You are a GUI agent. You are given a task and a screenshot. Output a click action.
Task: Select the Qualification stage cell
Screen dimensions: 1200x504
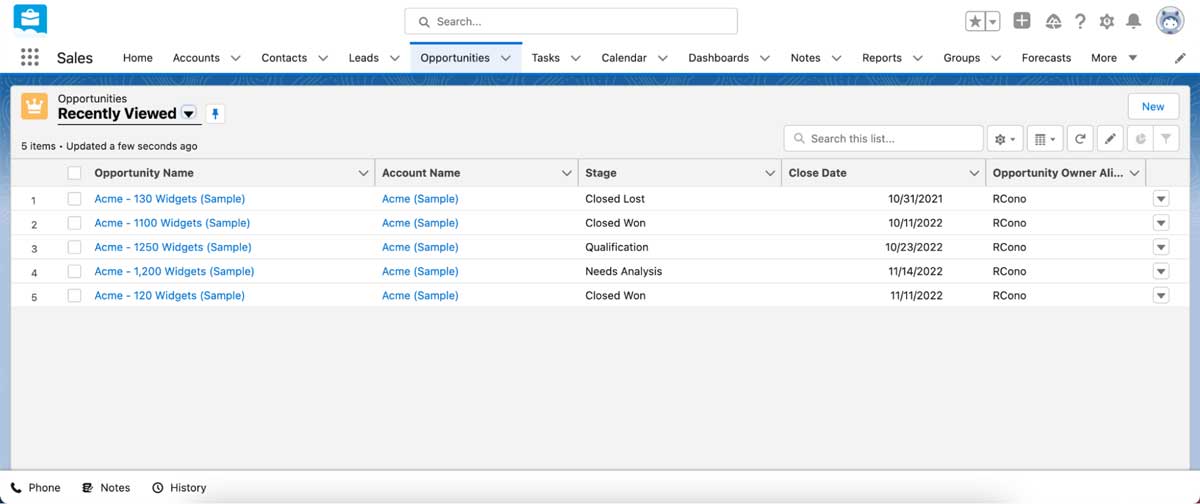[617, 247]
